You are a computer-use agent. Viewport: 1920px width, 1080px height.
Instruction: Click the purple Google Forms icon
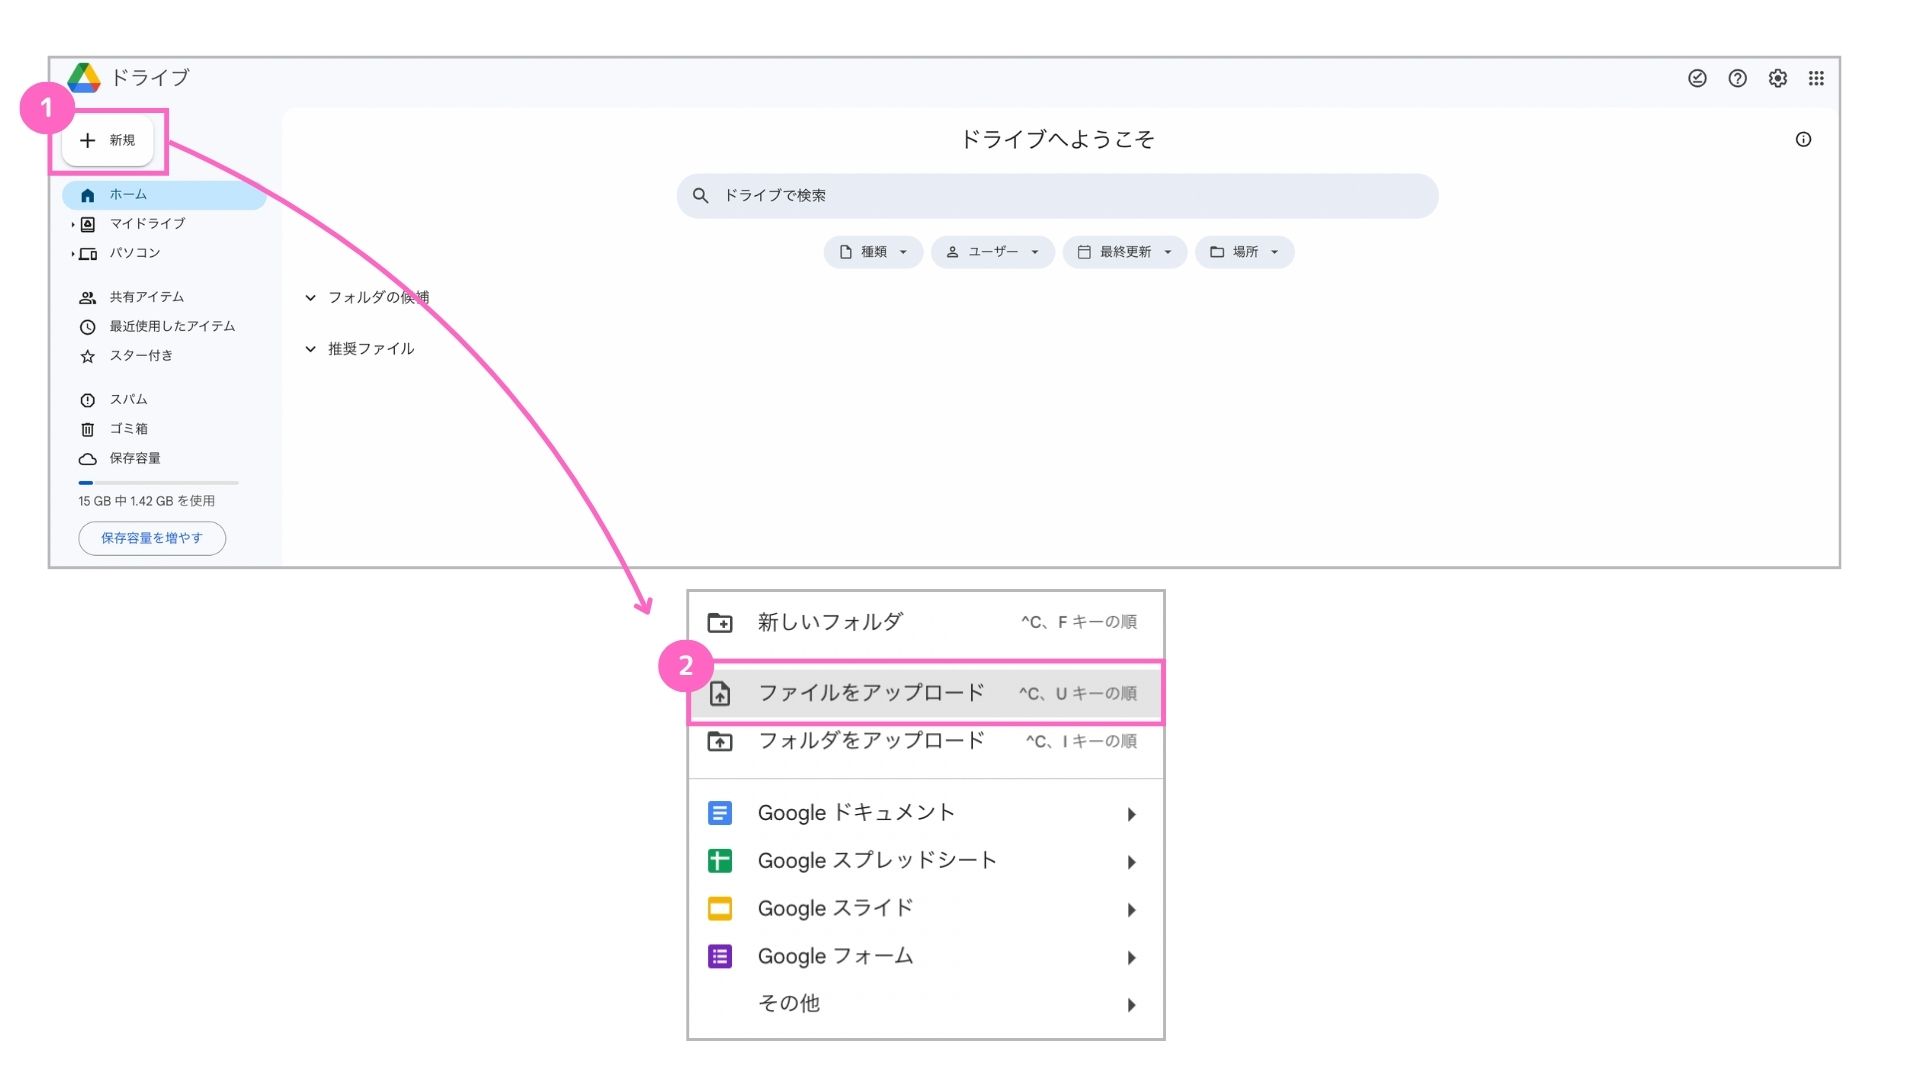click(720, 957)
